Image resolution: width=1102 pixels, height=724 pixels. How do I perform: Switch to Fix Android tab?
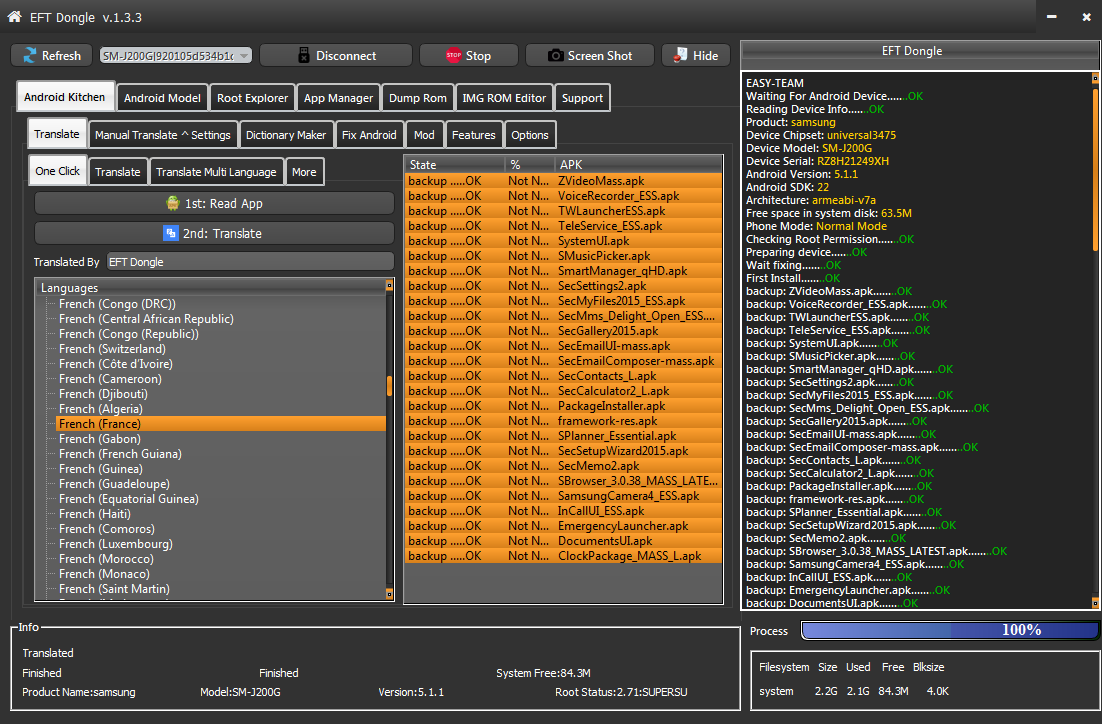[369, 135]
